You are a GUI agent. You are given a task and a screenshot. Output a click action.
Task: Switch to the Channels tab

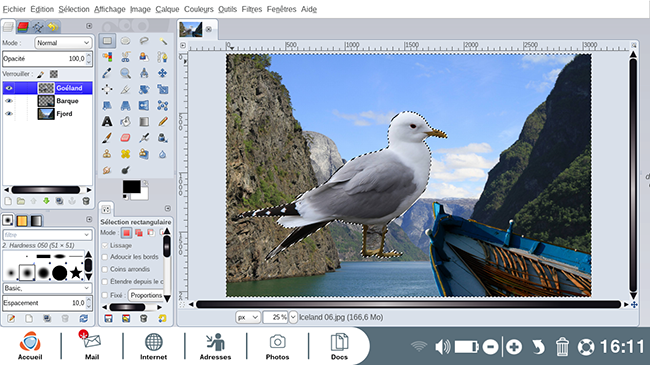23,27
